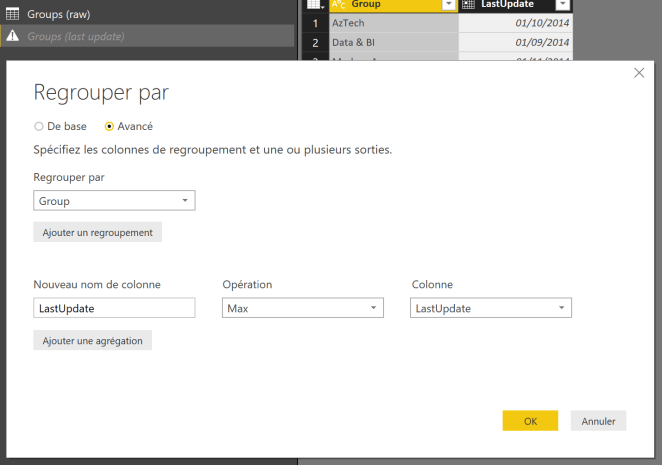Click the date type icon on LastUpdate column

pyautogui.click(x=468, y=5)
